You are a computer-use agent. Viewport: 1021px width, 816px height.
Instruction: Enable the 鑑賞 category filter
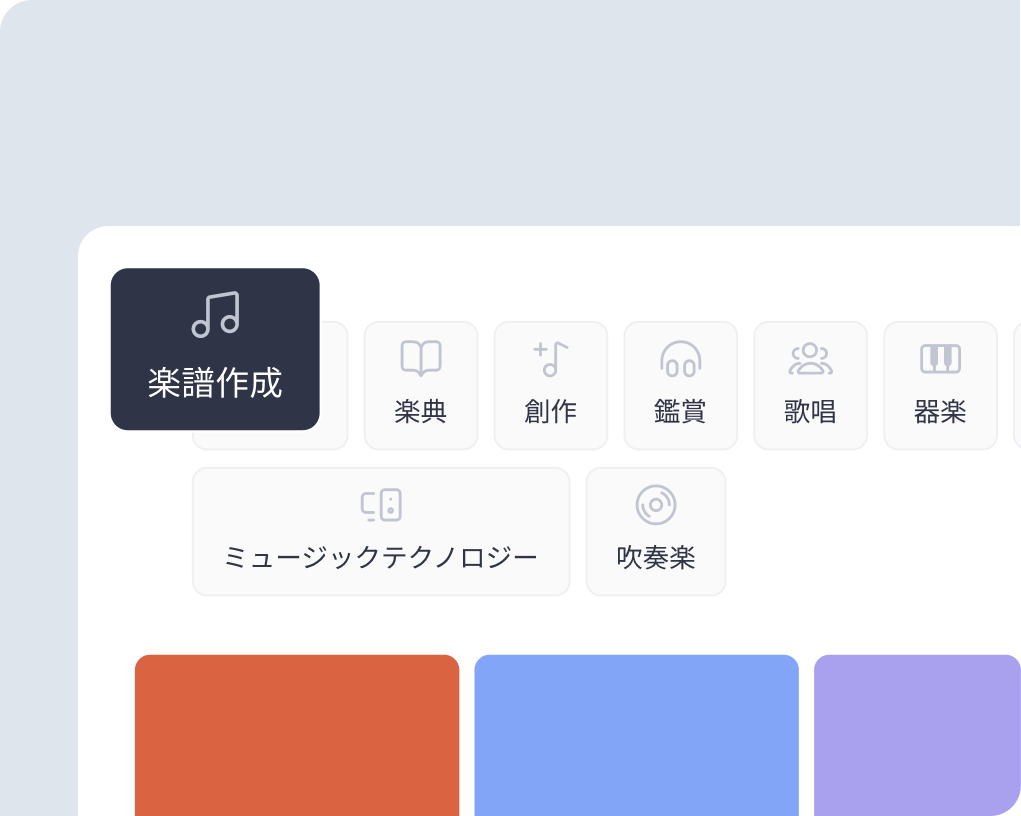[x=680, y=385]
